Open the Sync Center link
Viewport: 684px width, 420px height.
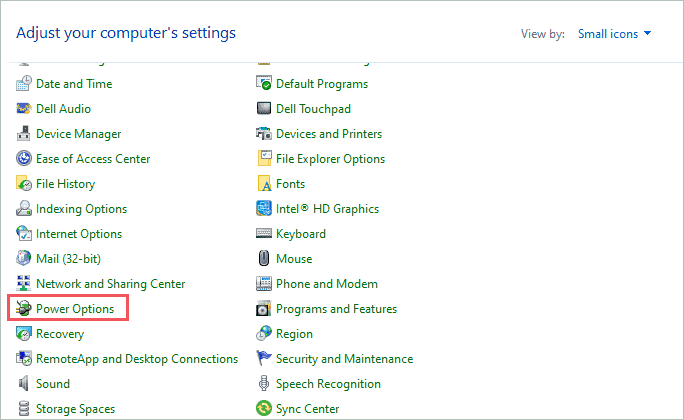pos(307,409)
